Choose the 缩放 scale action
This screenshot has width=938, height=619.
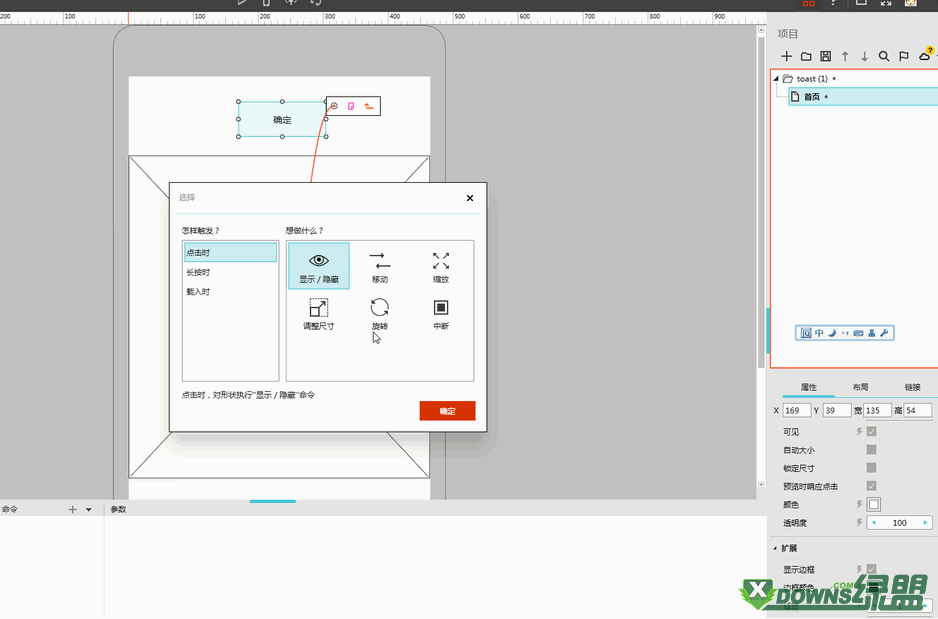click(x=441, y=266)
